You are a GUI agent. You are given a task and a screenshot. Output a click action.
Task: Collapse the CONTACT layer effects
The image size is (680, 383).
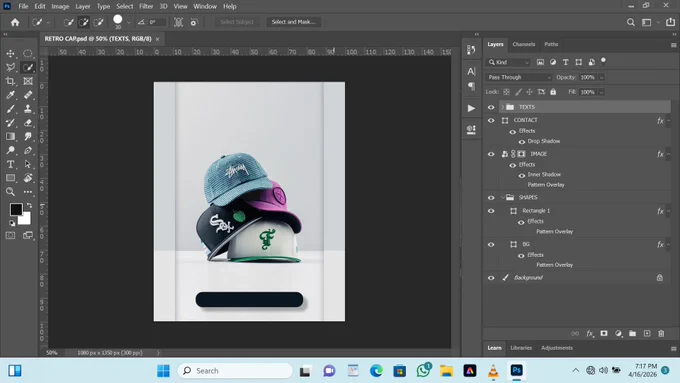[x=668, y=121]
